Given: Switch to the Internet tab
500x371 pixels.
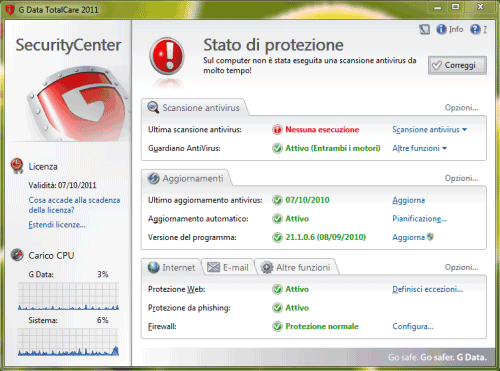Looking at the screenshot, I should coord(172,267).
